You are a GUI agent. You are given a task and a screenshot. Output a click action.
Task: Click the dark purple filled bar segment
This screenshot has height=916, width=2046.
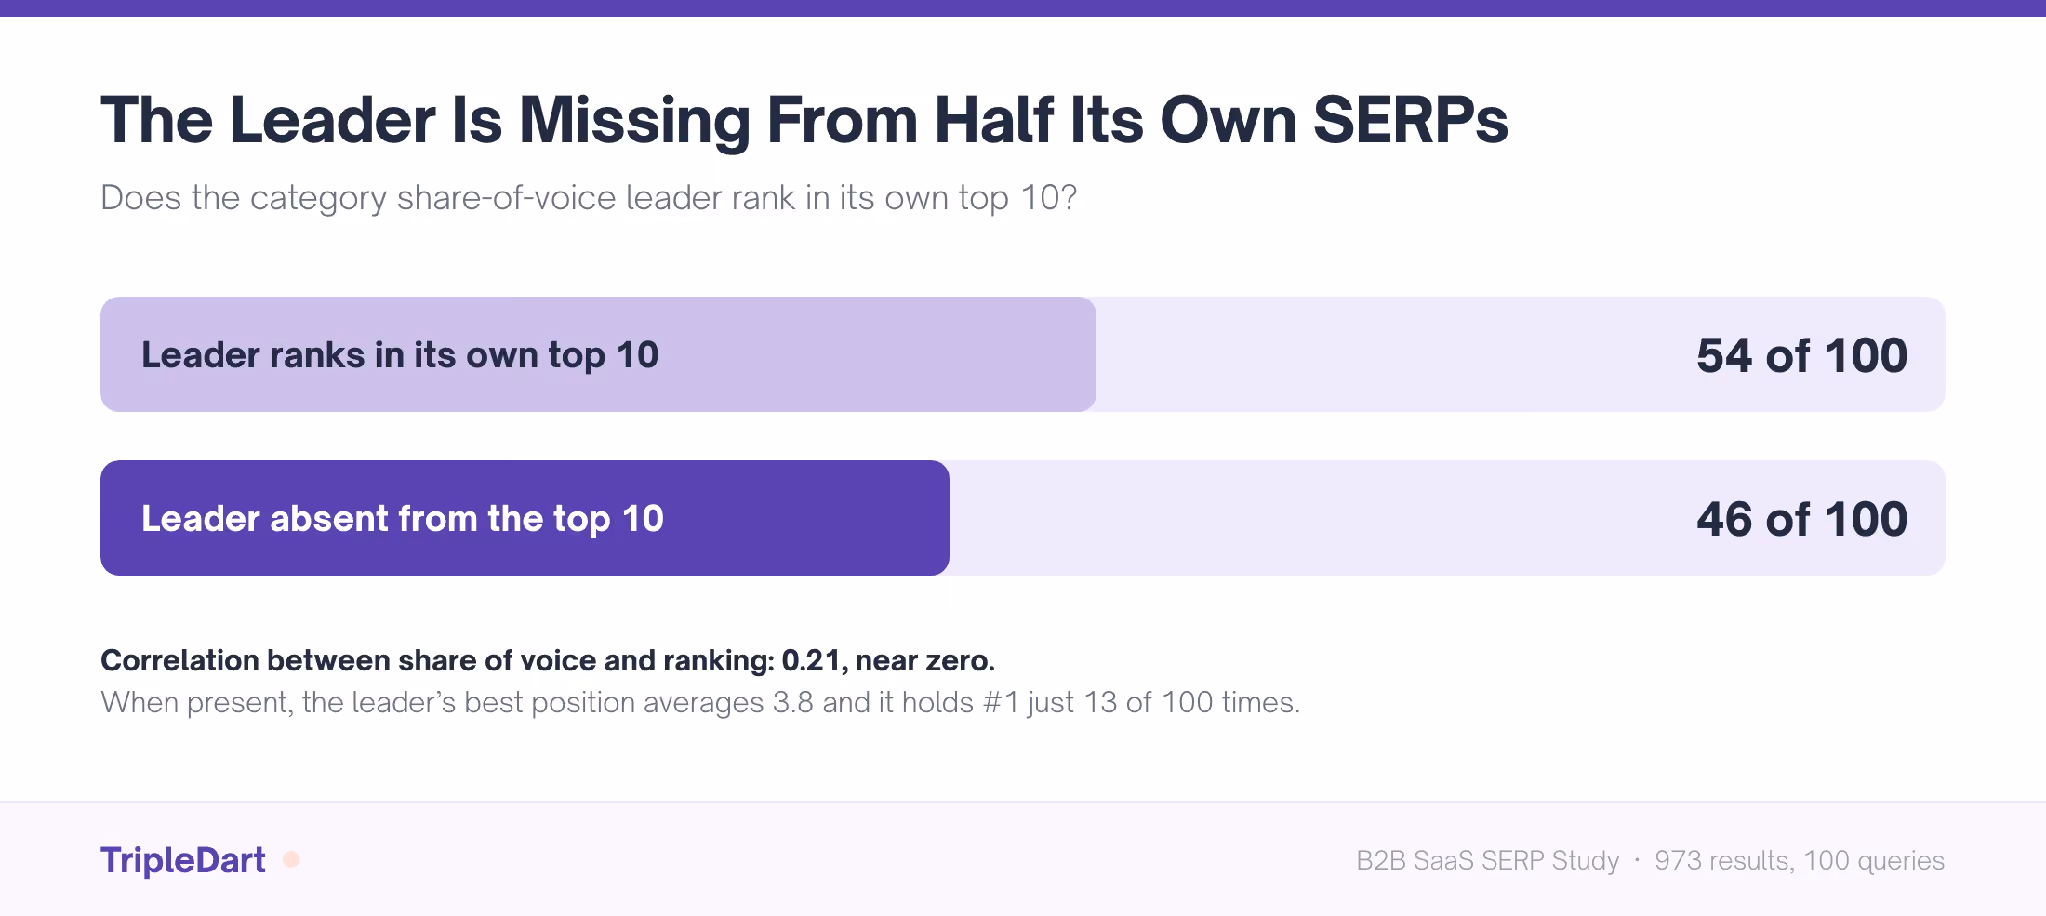click(525, 518)
